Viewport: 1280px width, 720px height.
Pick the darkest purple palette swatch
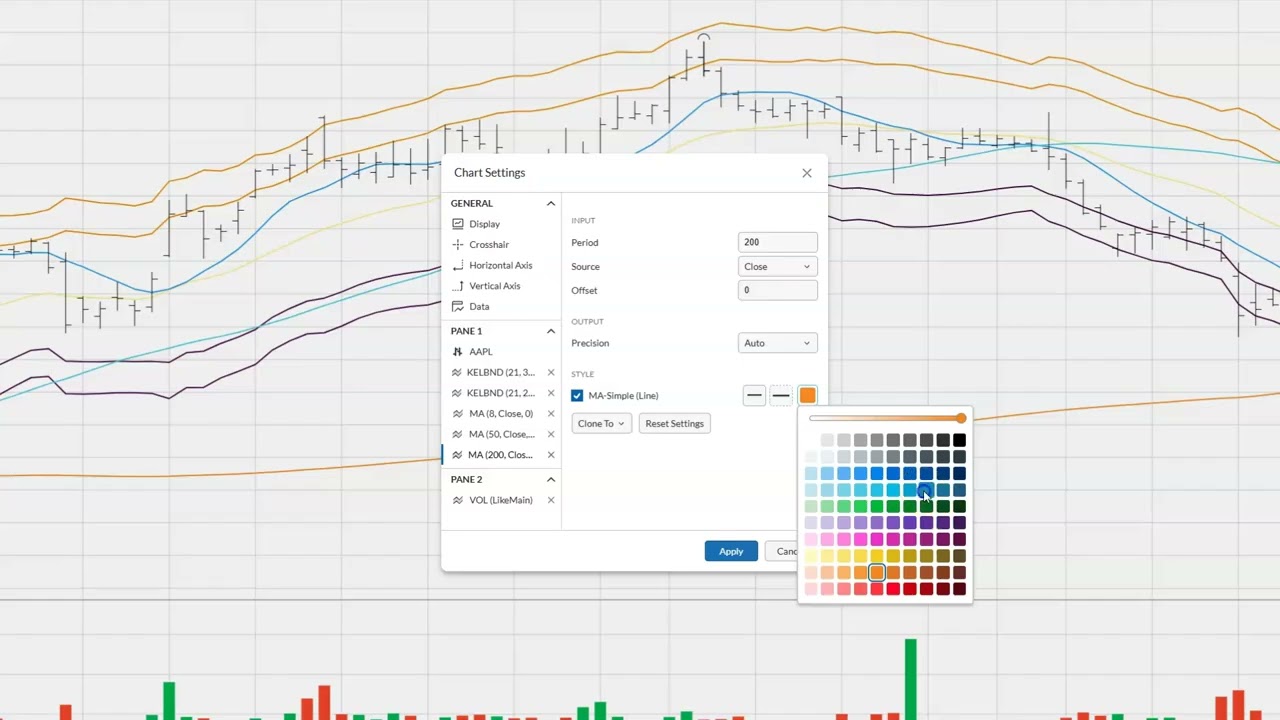(959, 523)
